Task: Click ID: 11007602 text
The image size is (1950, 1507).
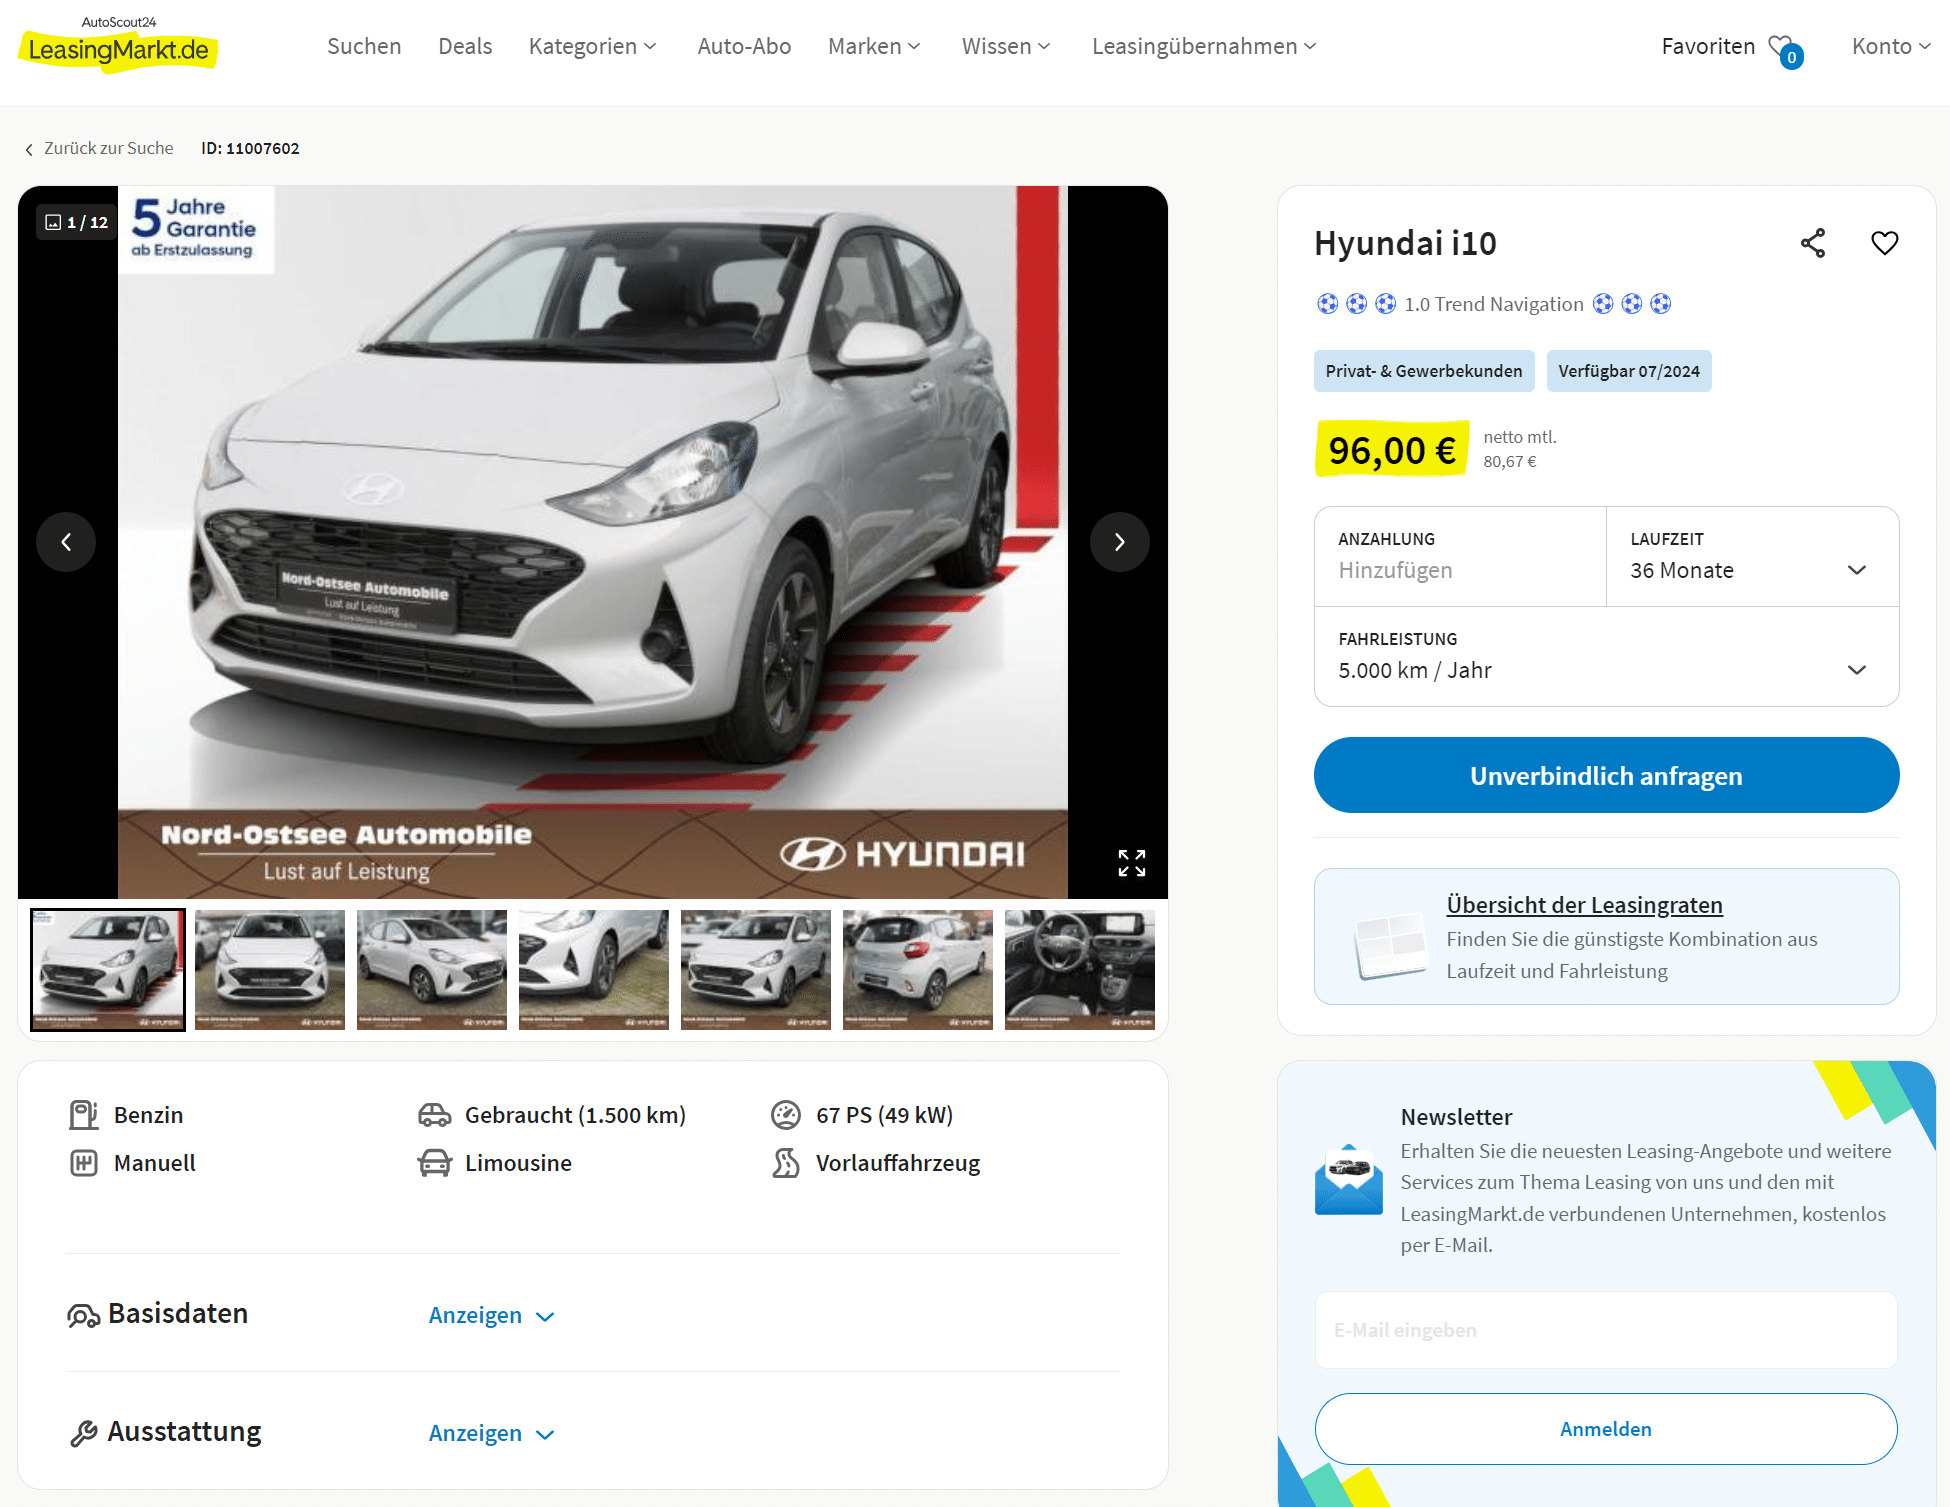Action: pos(250,149)
